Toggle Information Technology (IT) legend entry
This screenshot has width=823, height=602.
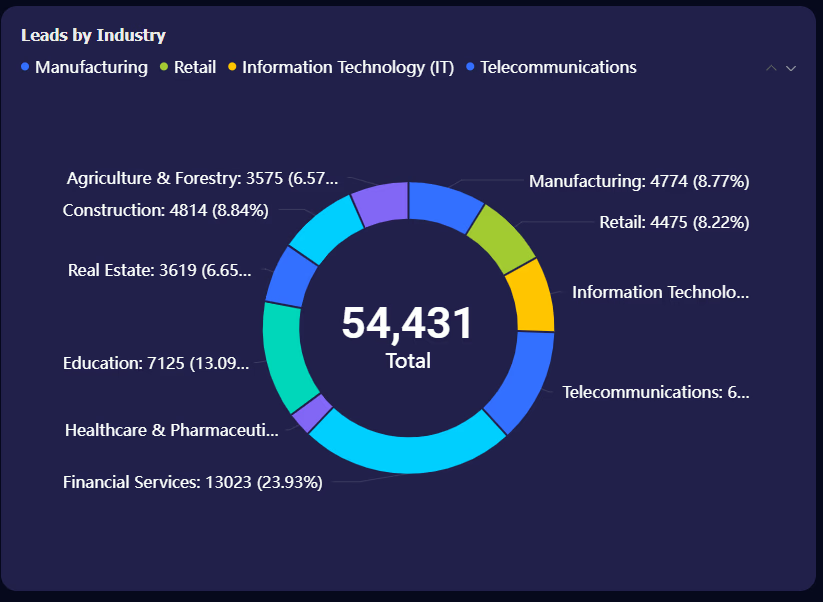pyautogui.click(x=341, y=67)
